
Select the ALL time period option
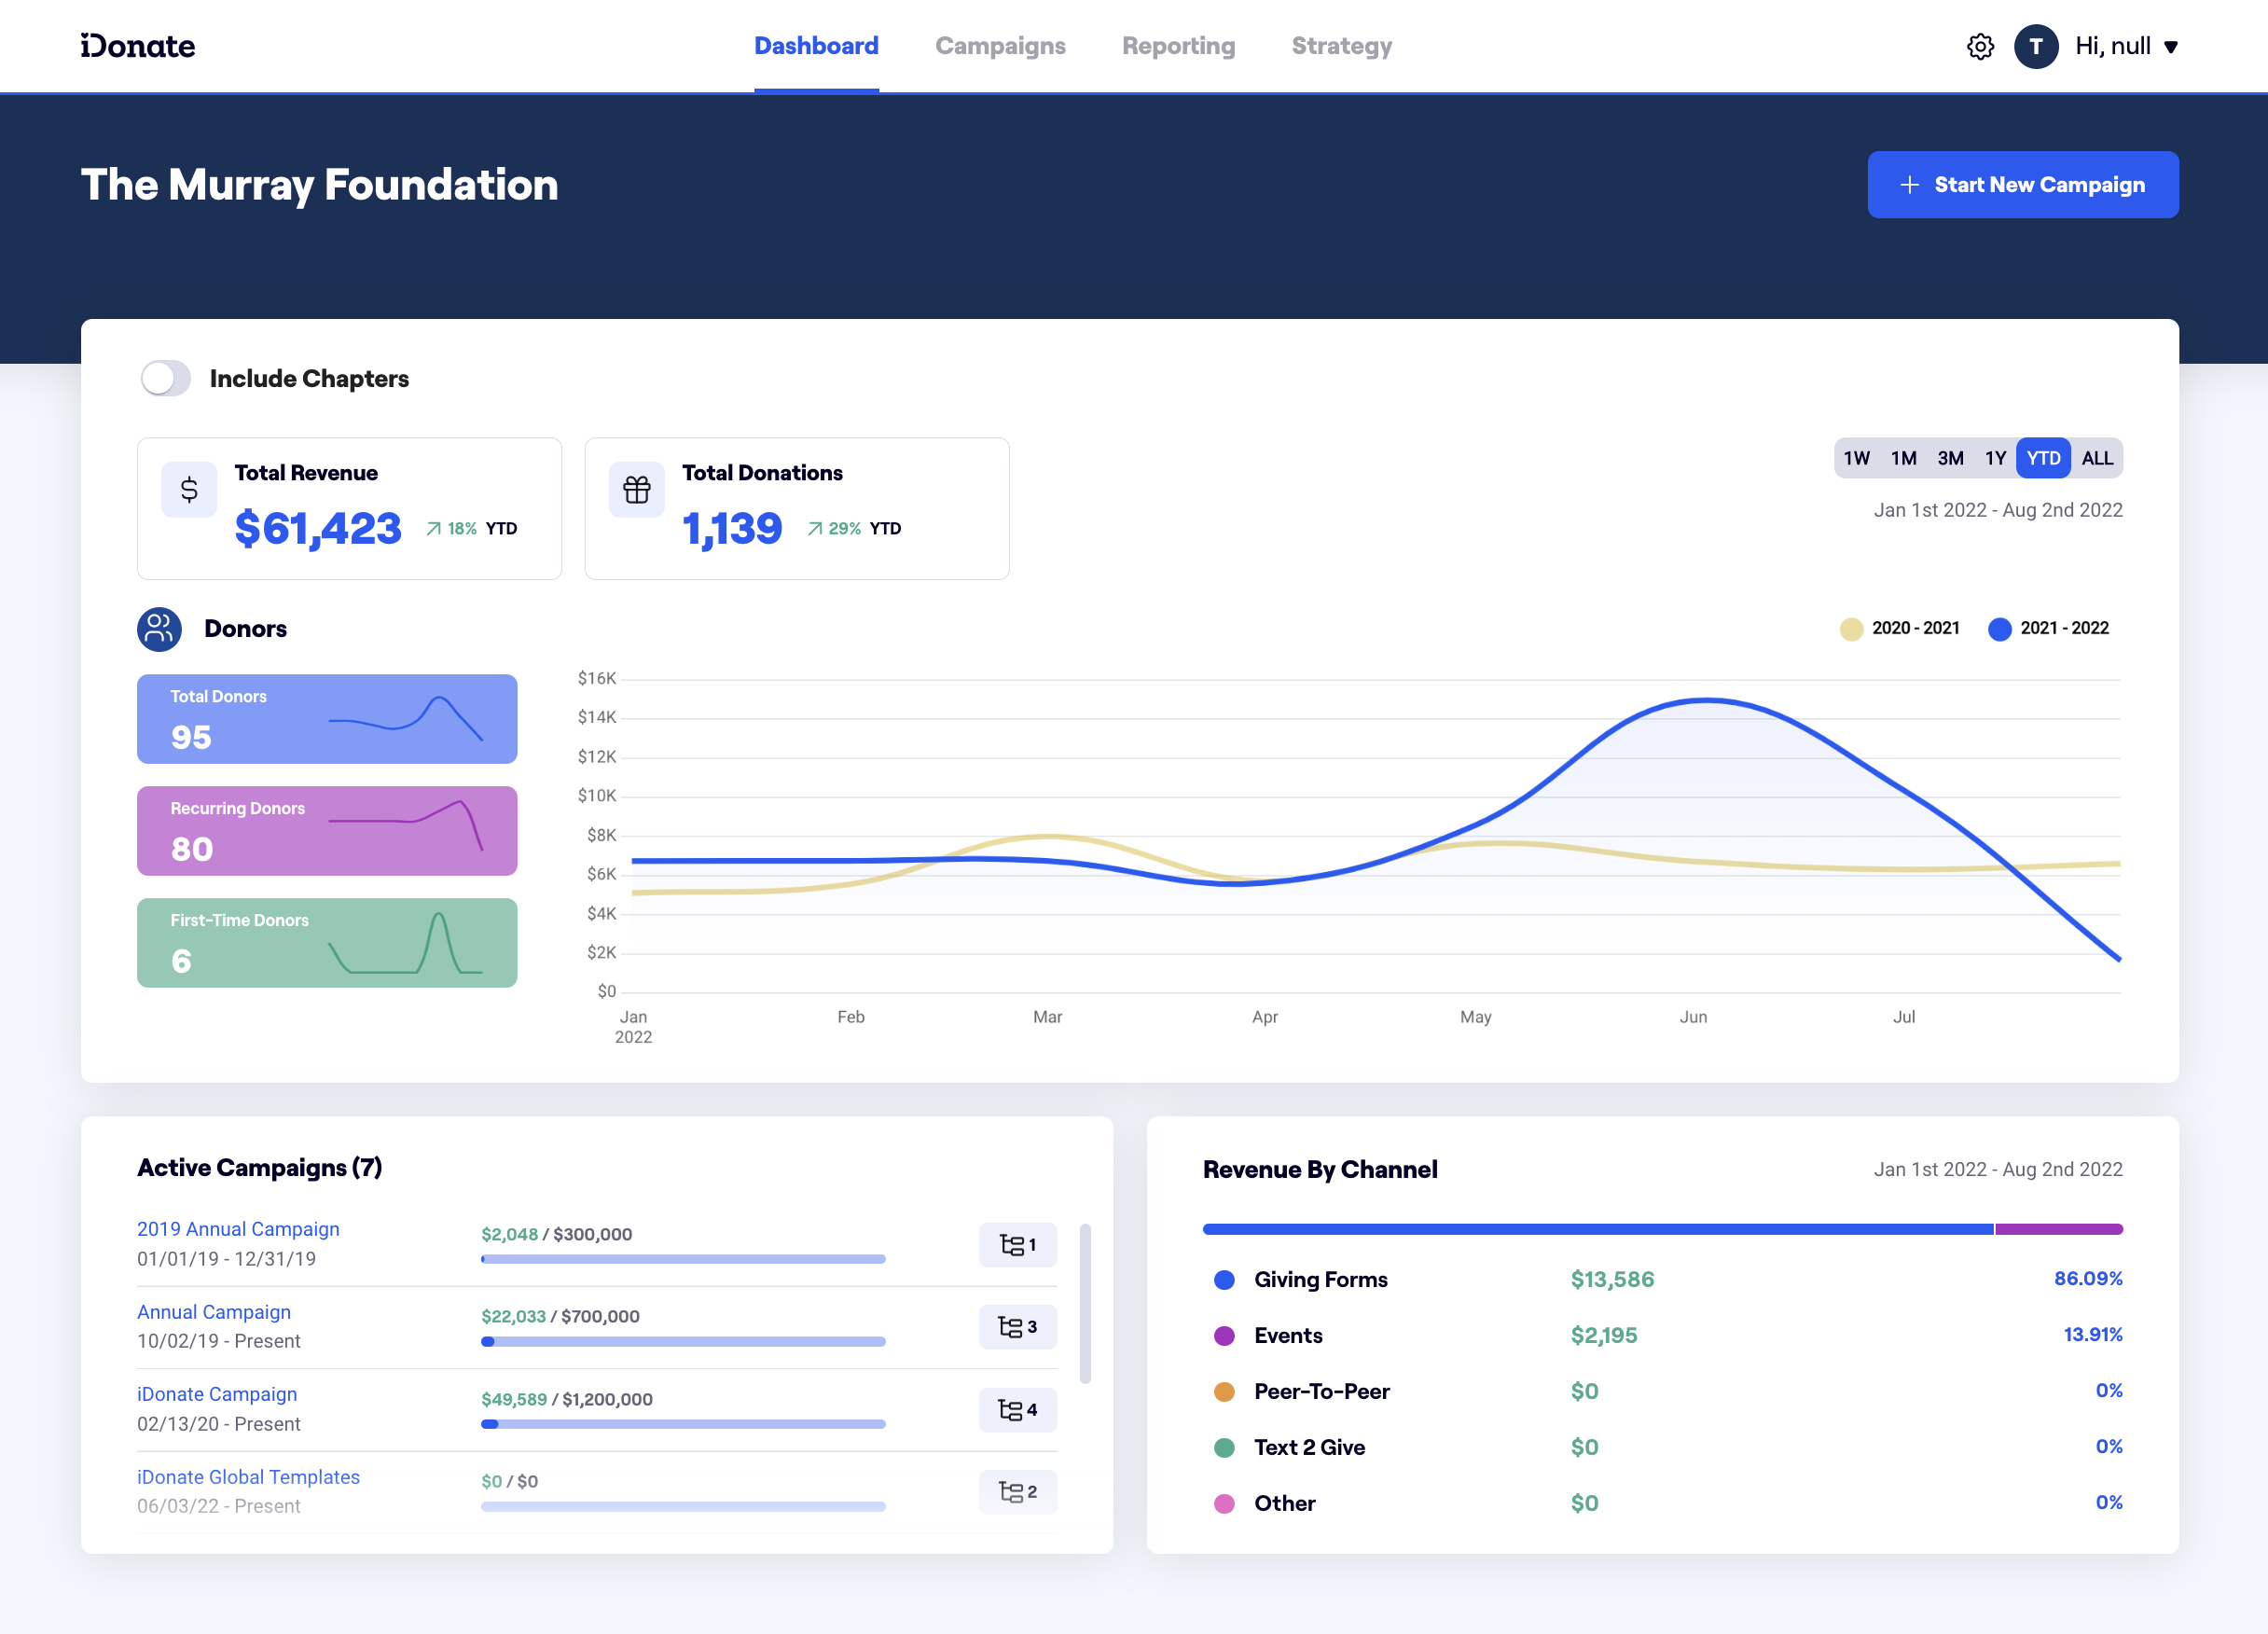click(x=2097, y=458)
